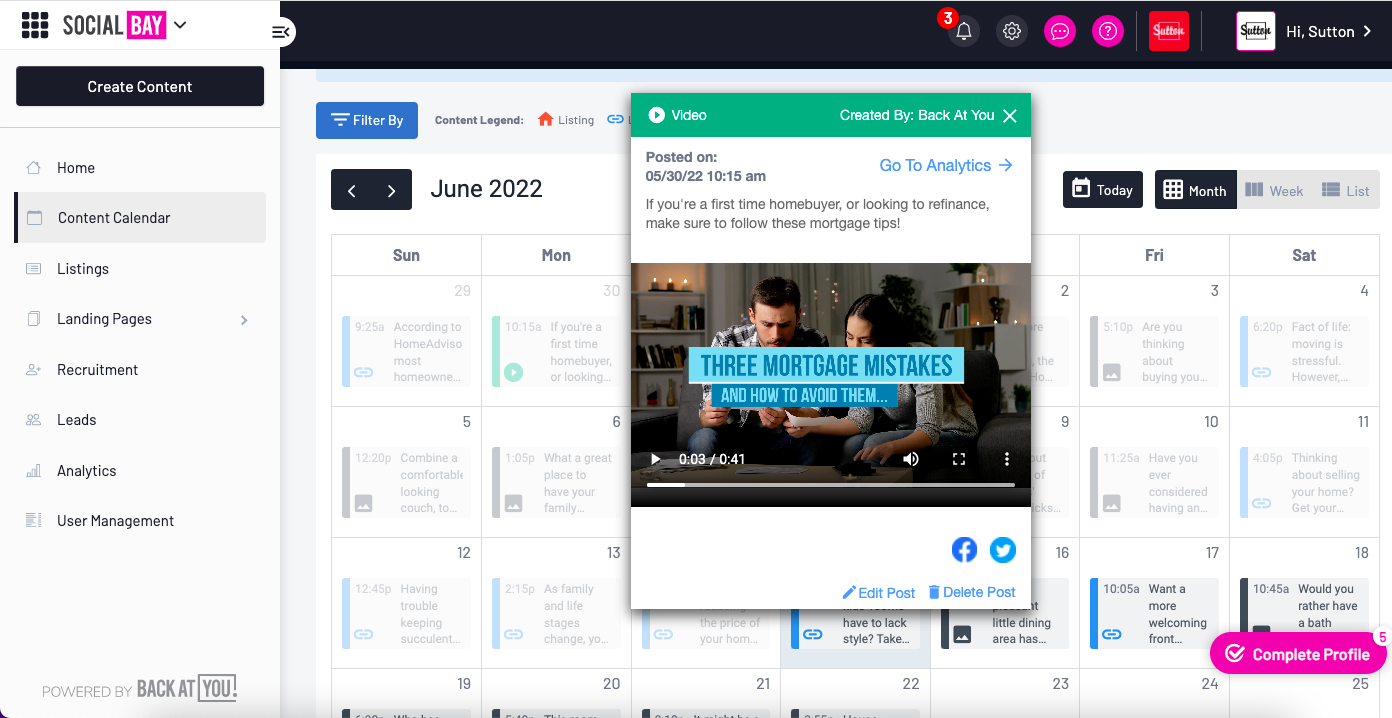Expand the Hi, Sutton account menu

click(1329, 32)
